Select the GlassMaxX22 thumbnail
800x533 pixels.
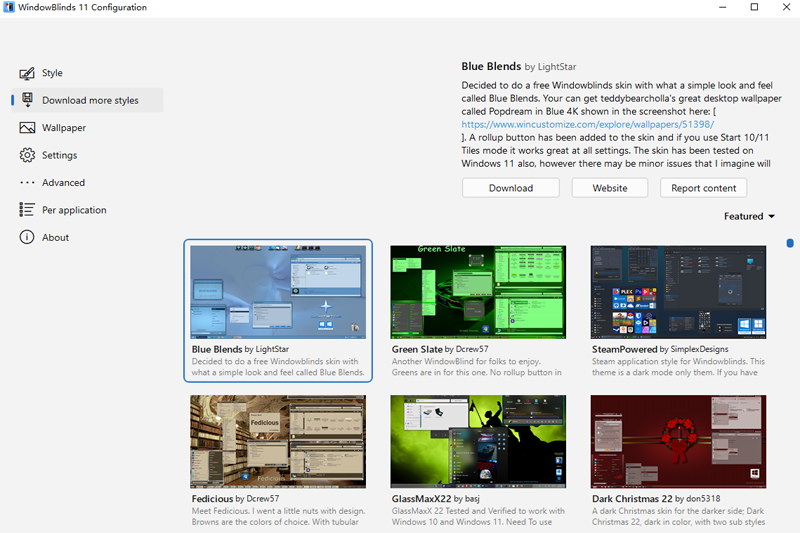click(x=478, y=441)
